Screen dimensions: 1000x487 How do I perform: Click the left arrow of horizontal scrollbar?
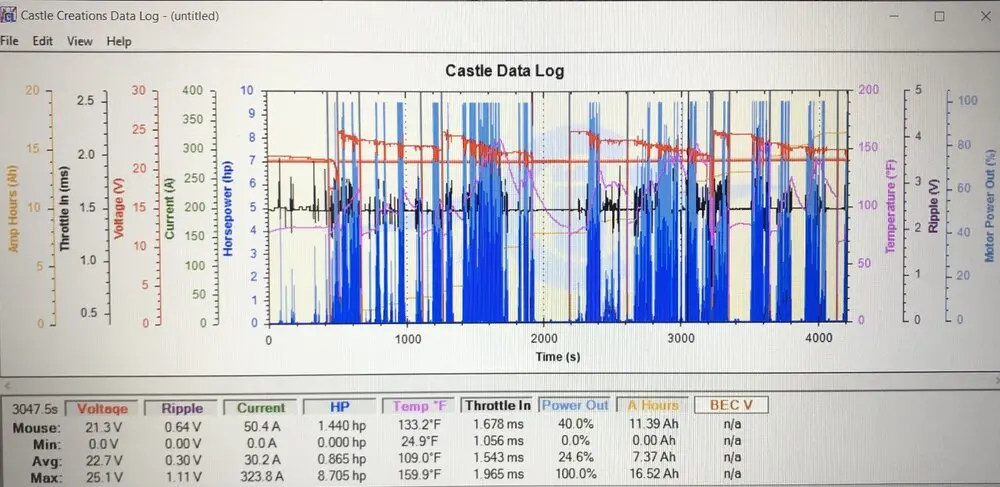pyautogui.click(x=8, y=385)
